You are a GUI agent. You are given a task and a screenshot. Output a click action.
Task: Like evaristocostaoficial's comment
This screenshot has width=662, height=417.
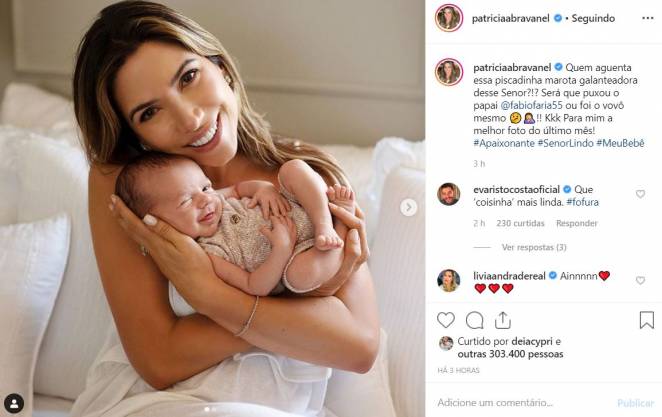point(640,194)
